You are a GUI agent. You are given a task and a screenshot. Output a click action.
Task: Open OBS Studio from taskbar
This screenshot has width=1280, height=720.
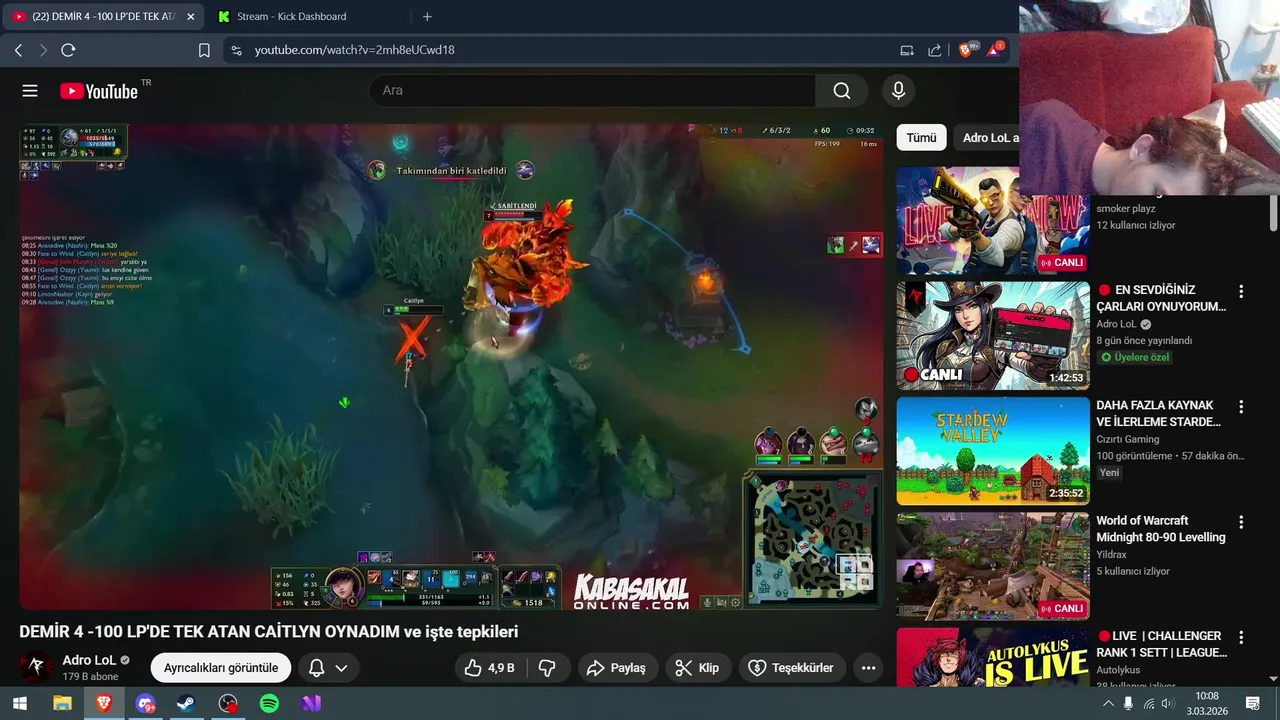[x=228, y=704]
